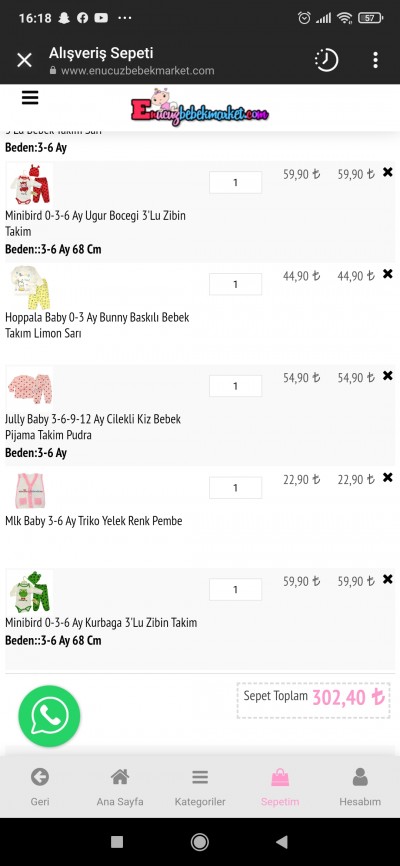The height and width of the screenshot is (866, 400).
Task: Tap the green WhatsApp chat button
Action: click(49, 716)
